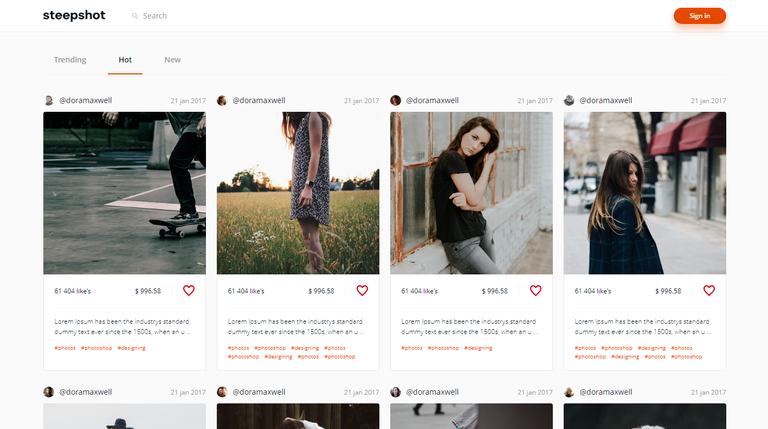Select the Hot tab
Viewport: 768px width, 429px height.
[x=125, y=60]
